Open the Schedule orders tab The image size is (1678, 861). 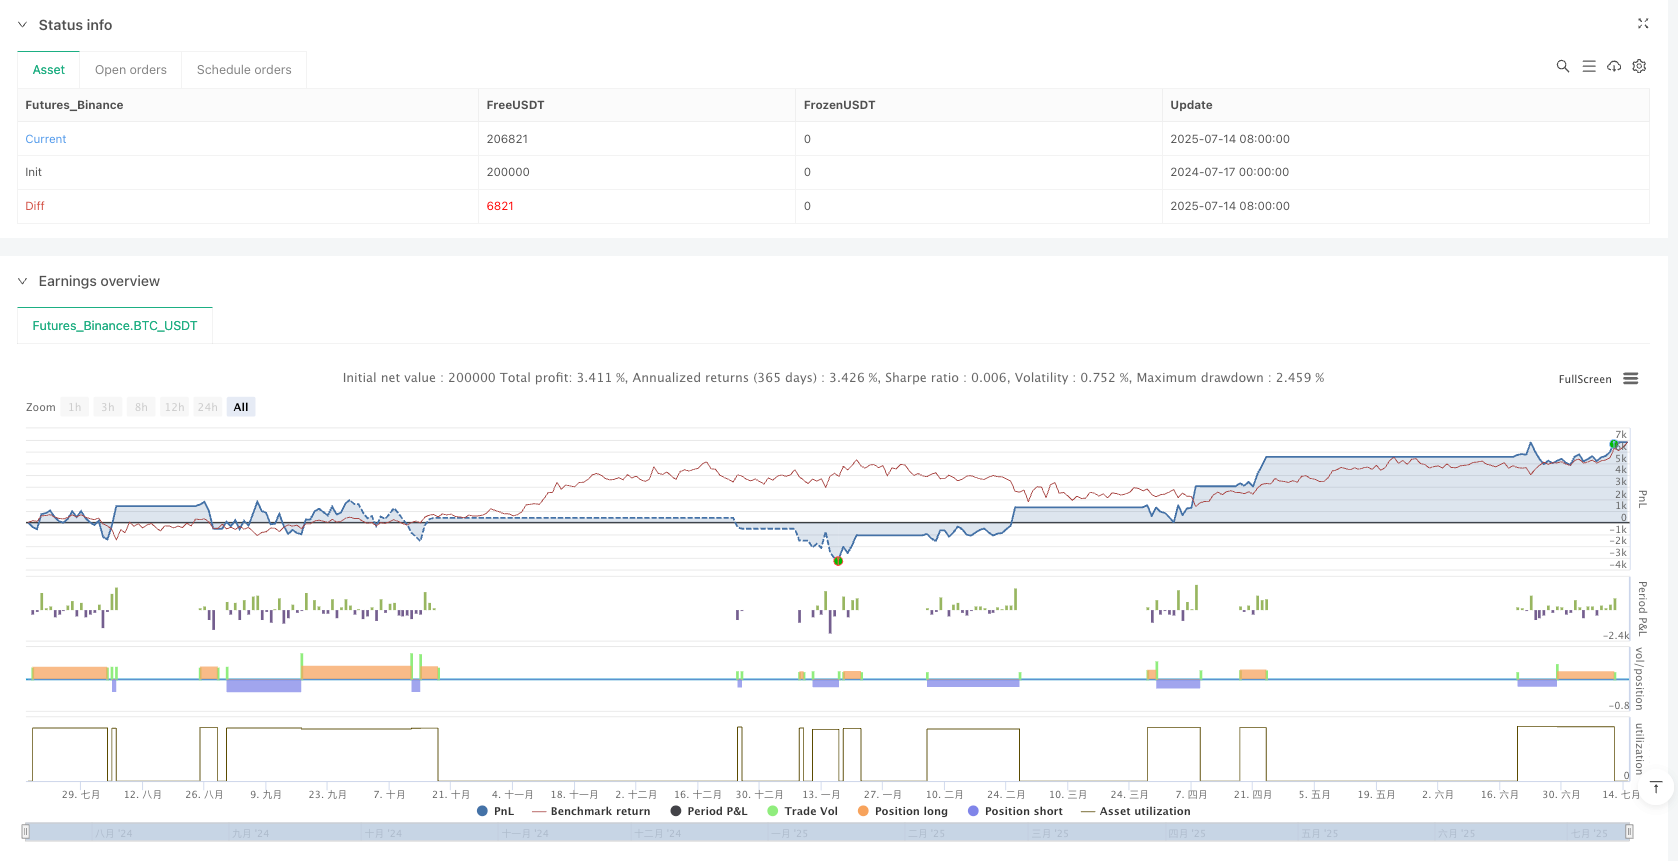pos(244,70)
